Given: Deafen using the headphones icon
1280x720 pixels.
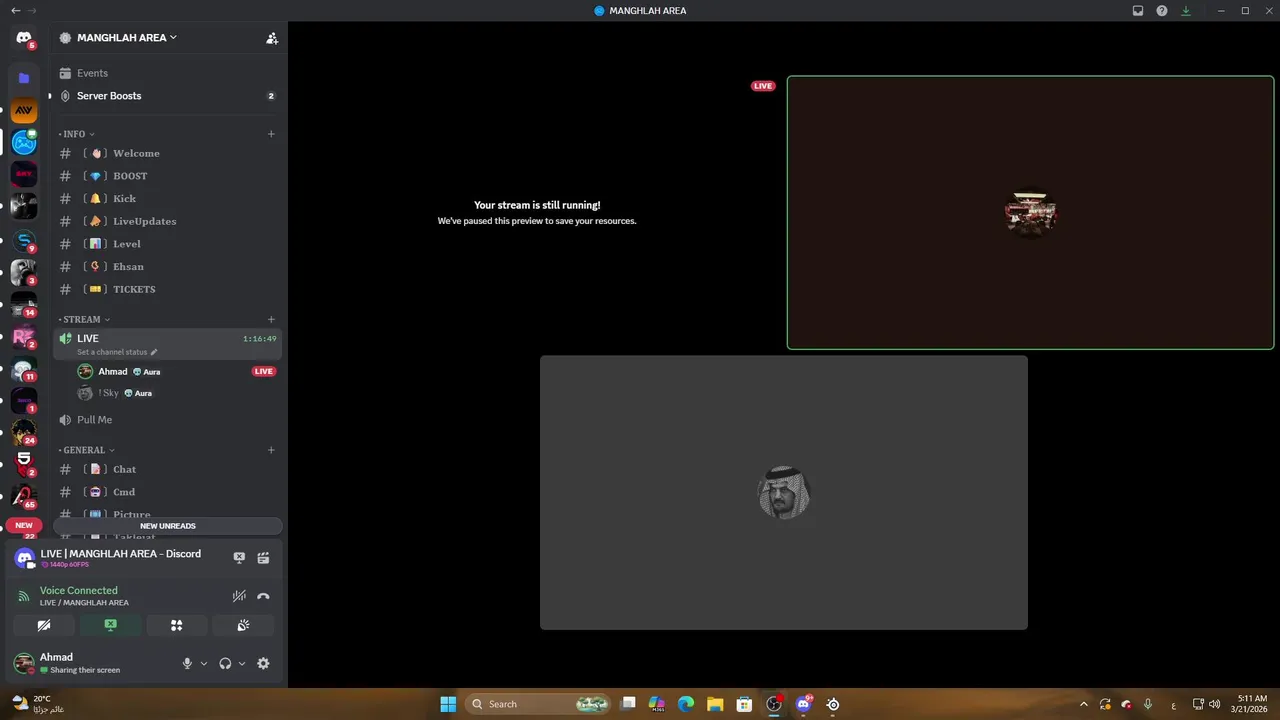Looking at the screenshot, I should click(x=225, y=663).
